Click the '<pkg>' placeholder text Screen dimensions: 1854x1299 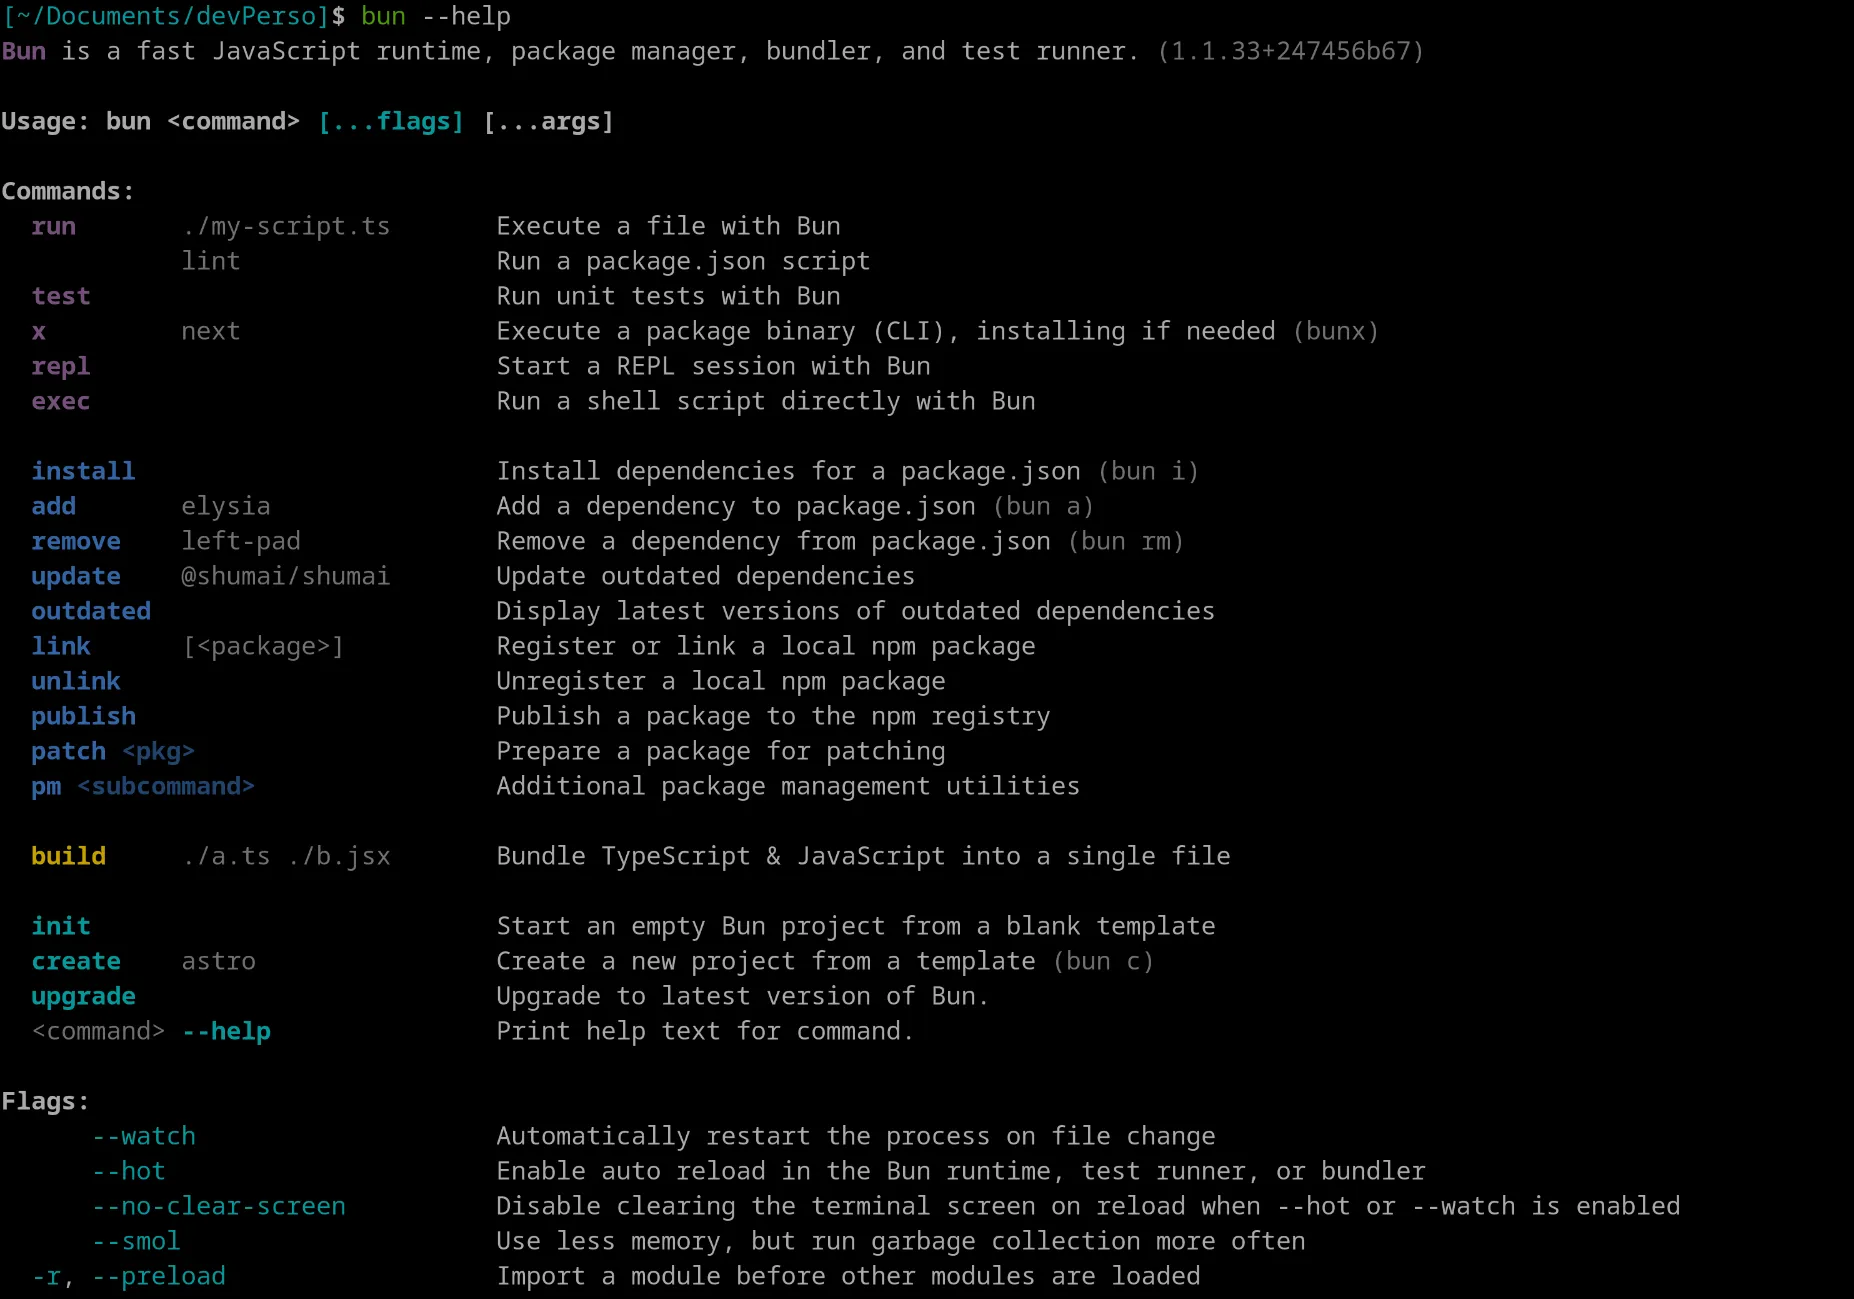[x=159, y=752]
